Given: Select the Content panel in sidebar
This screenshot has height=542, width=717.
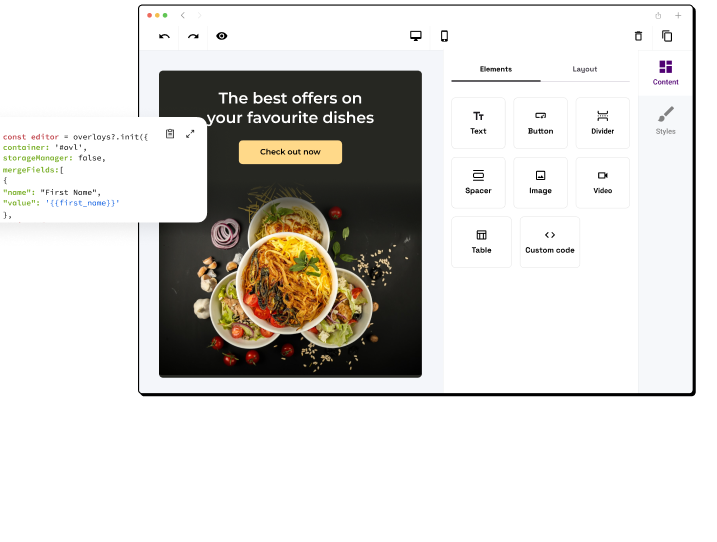Looking at the screenshot, I should pyautogui.click(x=665, y=72).
